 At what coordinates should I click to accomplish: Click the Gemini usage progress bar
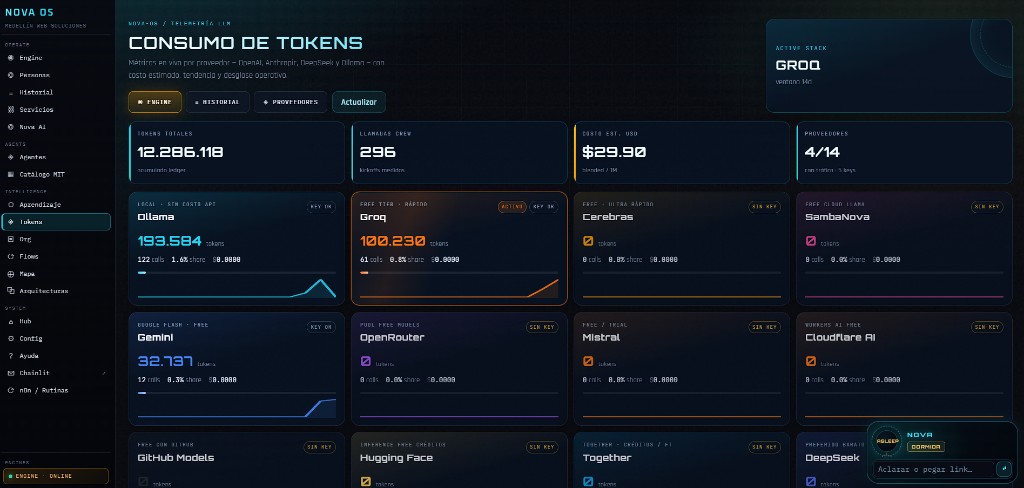pyautogui.click(x=236, y=393)
